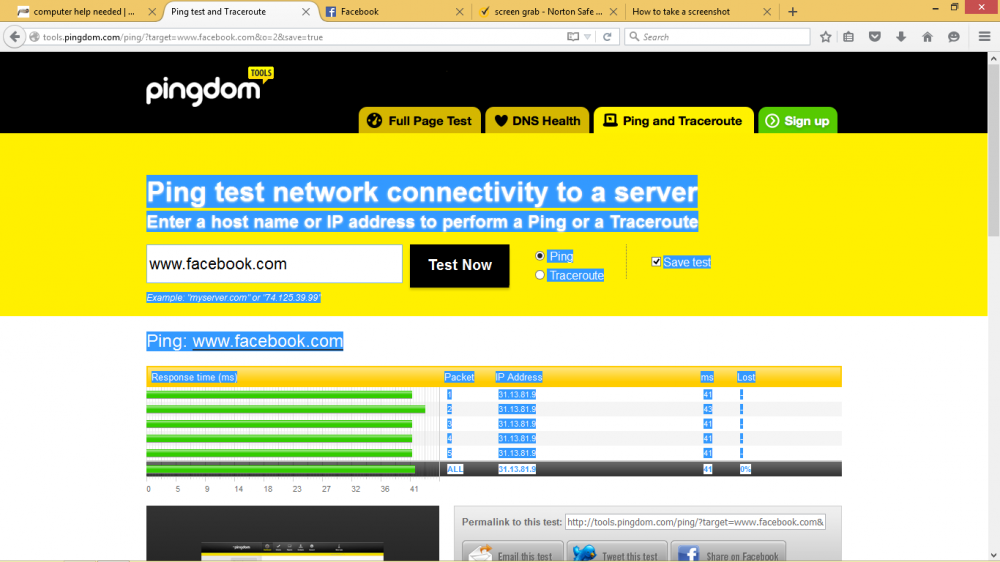
Task: Click the Pingdom Tools logo
Action: pos(210,87)
